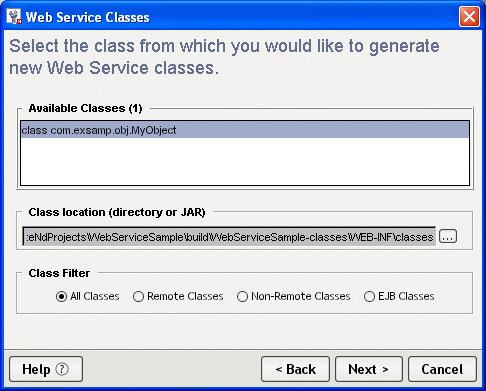The width and height of the screenshot is (486, 391).
Task: Close the Web Service Classes dialog
Action: coord(469,16)
